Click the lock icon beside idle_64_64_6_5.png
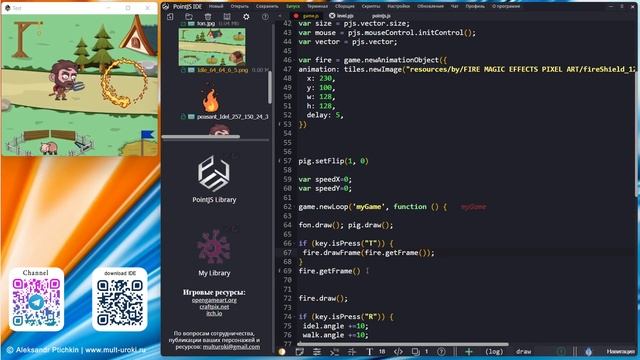This screenshot has width=640, height=360. (x=183, y=70)
